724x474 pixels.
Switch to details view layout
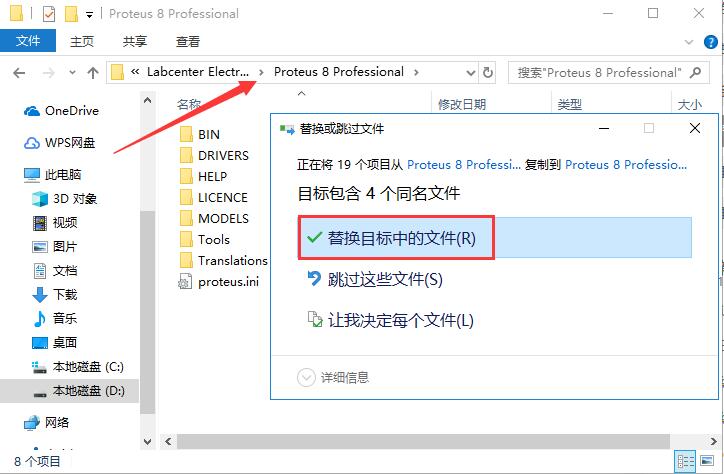click(x=685, y=461)
